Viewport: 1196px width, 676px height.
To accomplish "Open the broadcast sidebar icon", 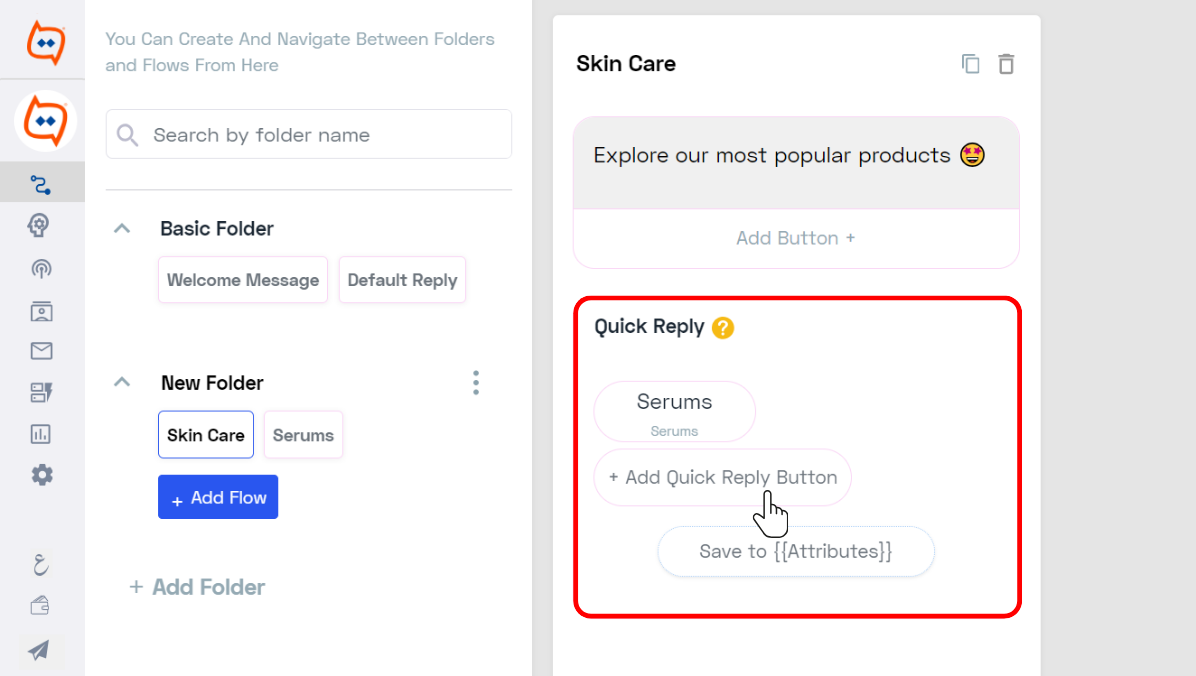I will coord(41,269).
